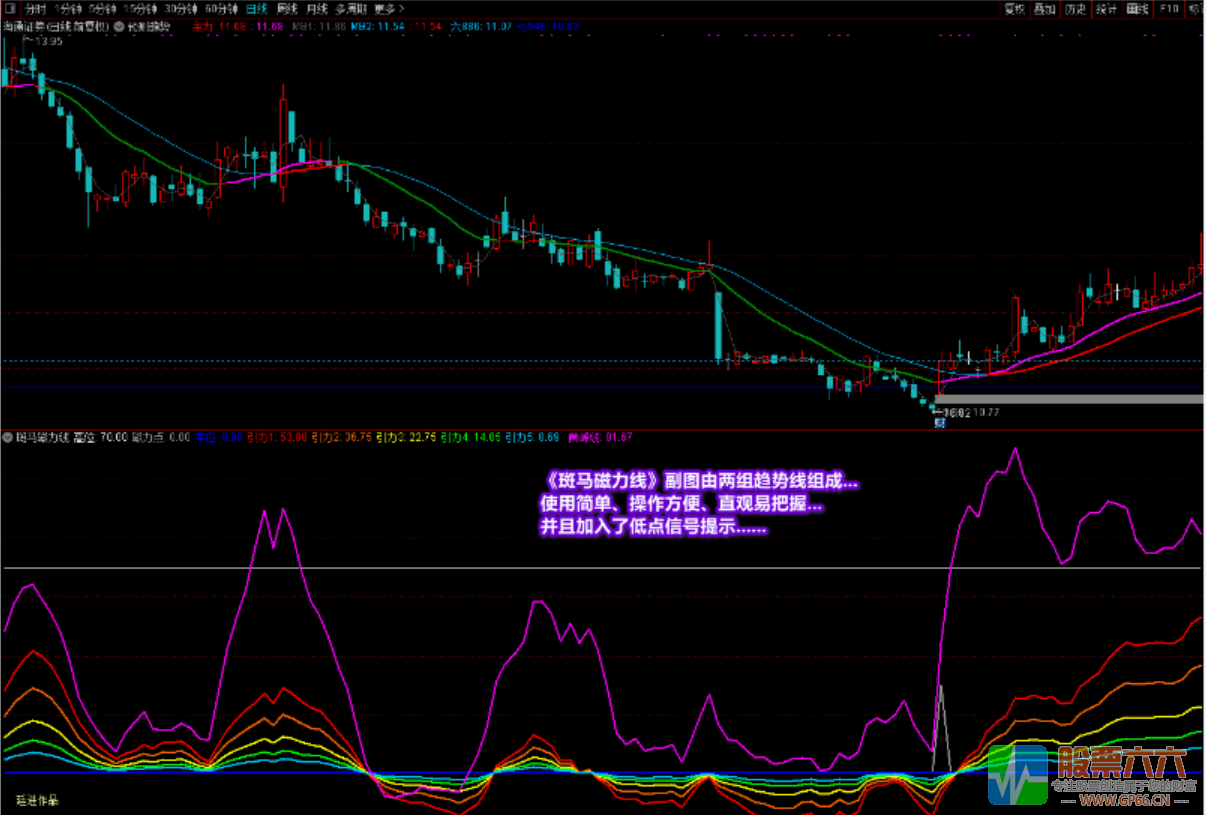
Task: Switch to the 分时 intraday tab
Action: click(35, 8)
